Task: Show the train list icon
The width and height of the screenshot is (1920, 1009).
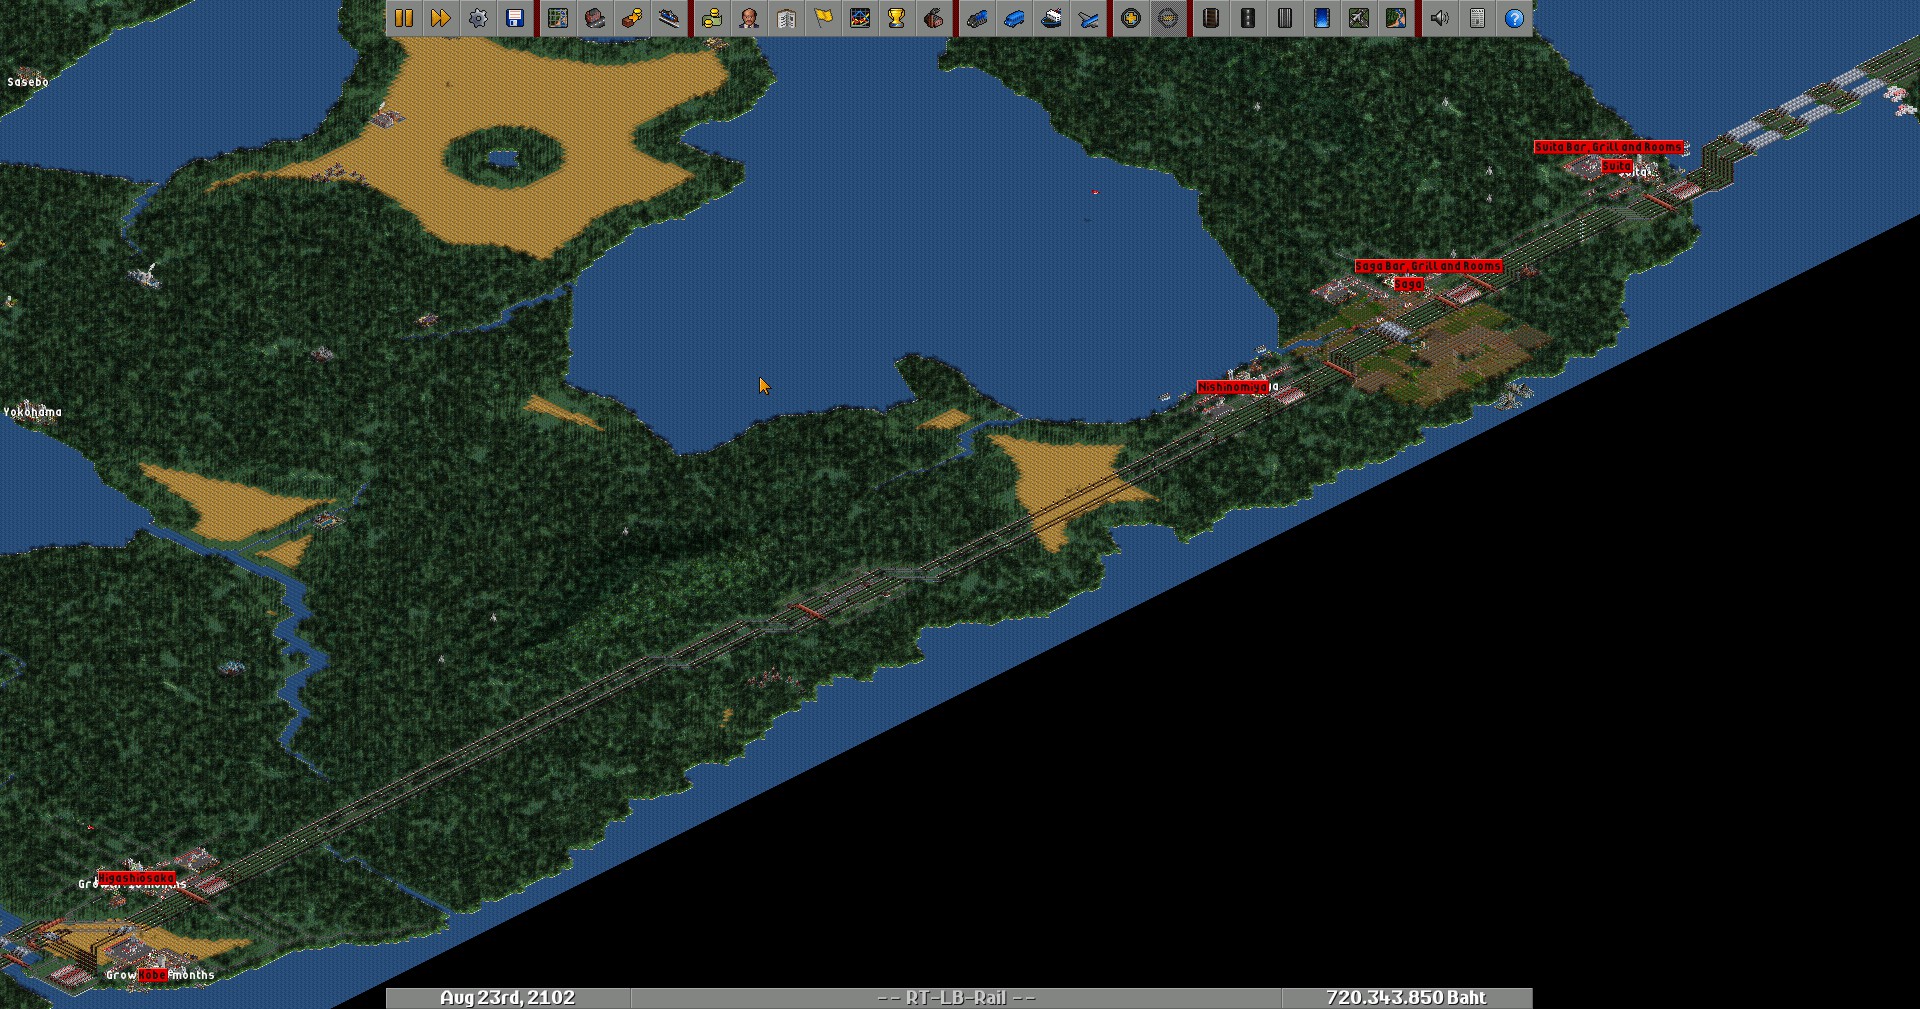Action: point(977,18)
